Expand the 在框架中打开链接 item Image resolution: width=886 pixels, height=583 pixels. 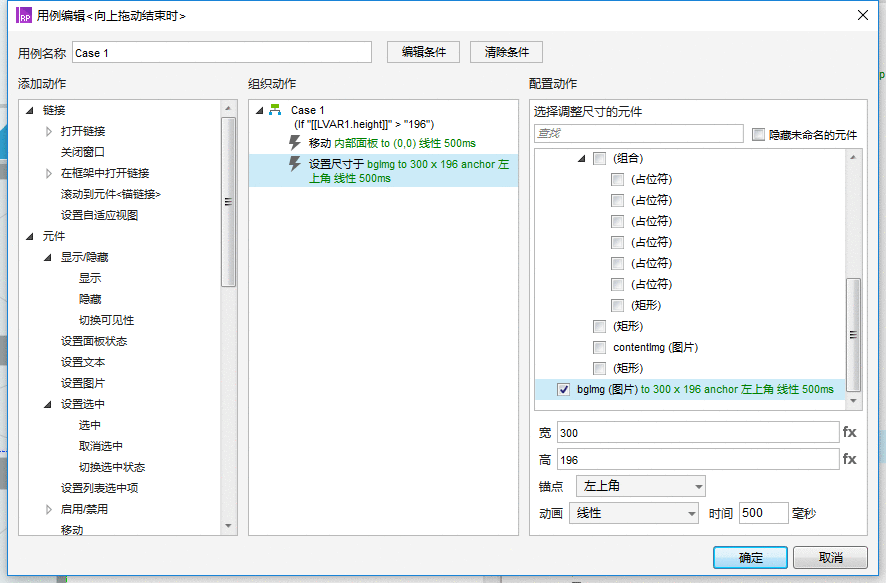point(49,173)
